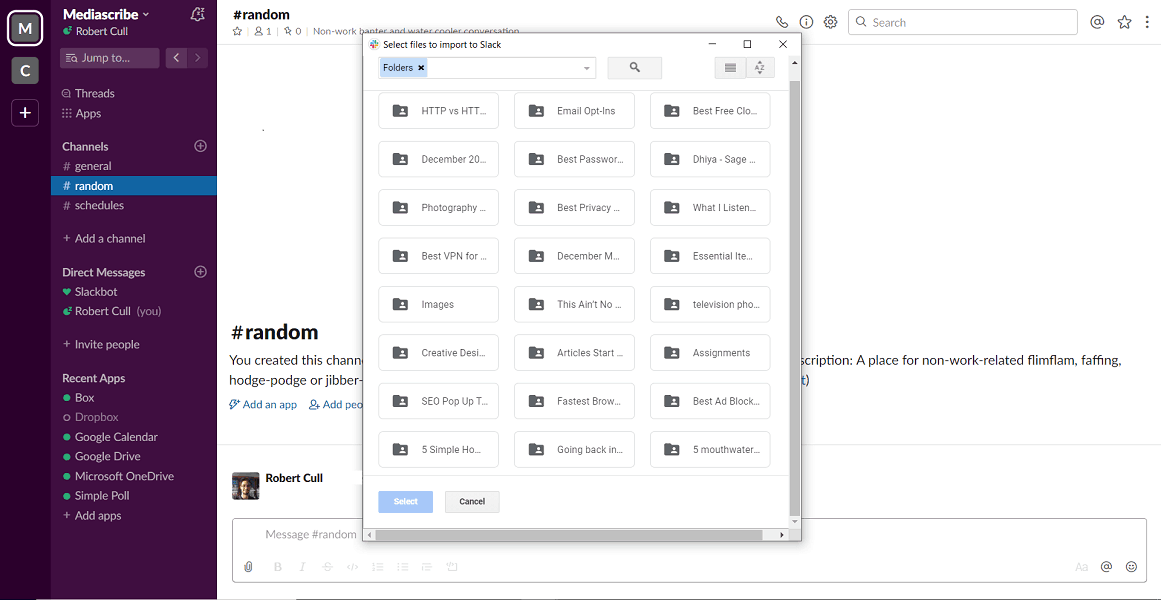1161x600 pixels.
Task: Click the search magnifier button in file picker
Action: pos(635,67)
